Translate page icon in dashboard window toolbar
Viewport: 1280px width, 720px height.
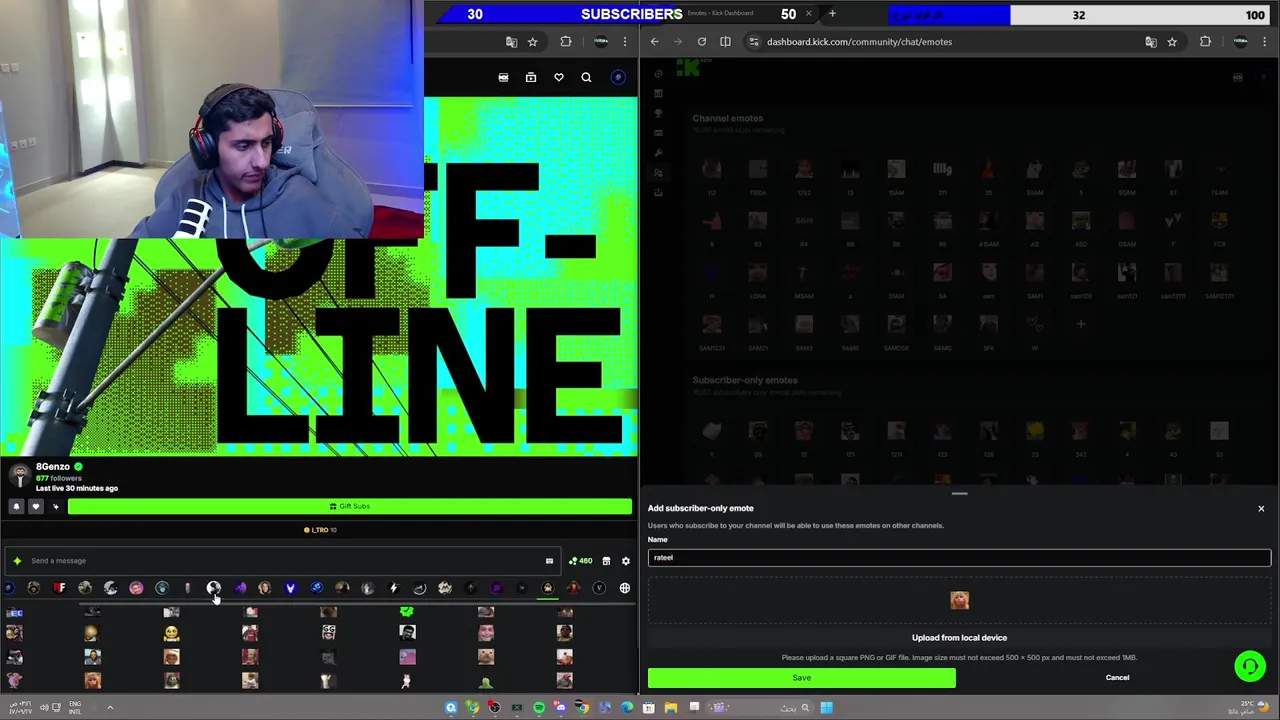click(x=1151, y=42)
